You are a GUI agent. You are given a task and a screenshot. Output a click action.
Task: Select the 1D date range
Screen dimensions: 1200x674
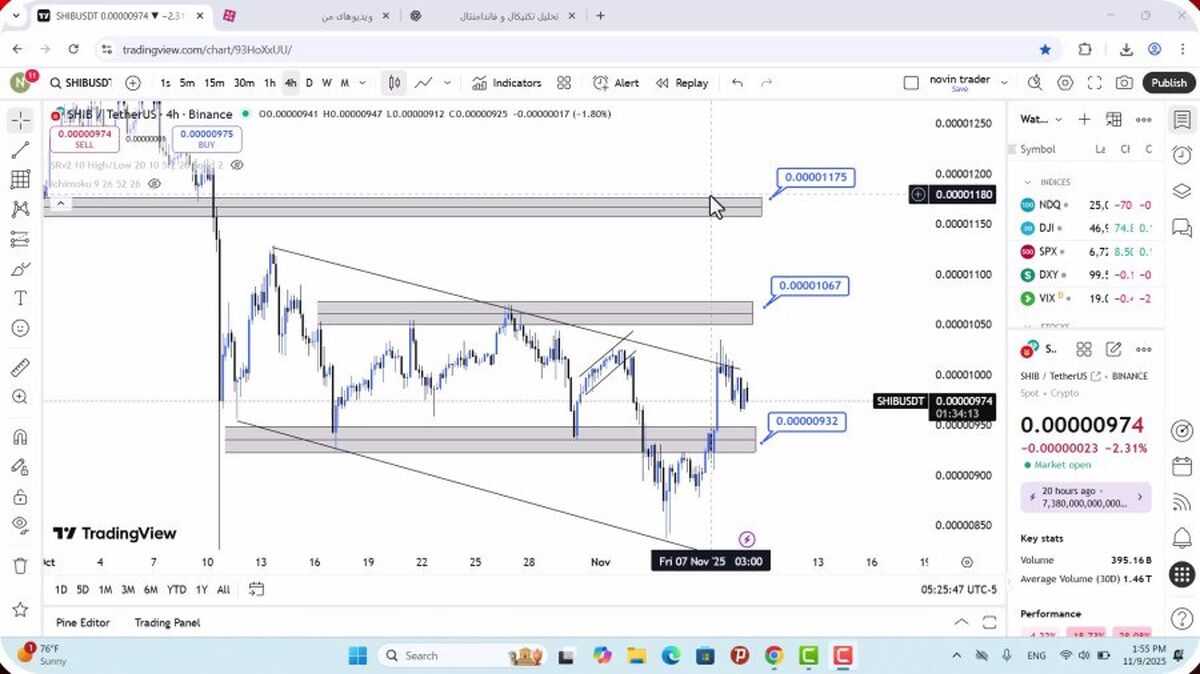61,589
